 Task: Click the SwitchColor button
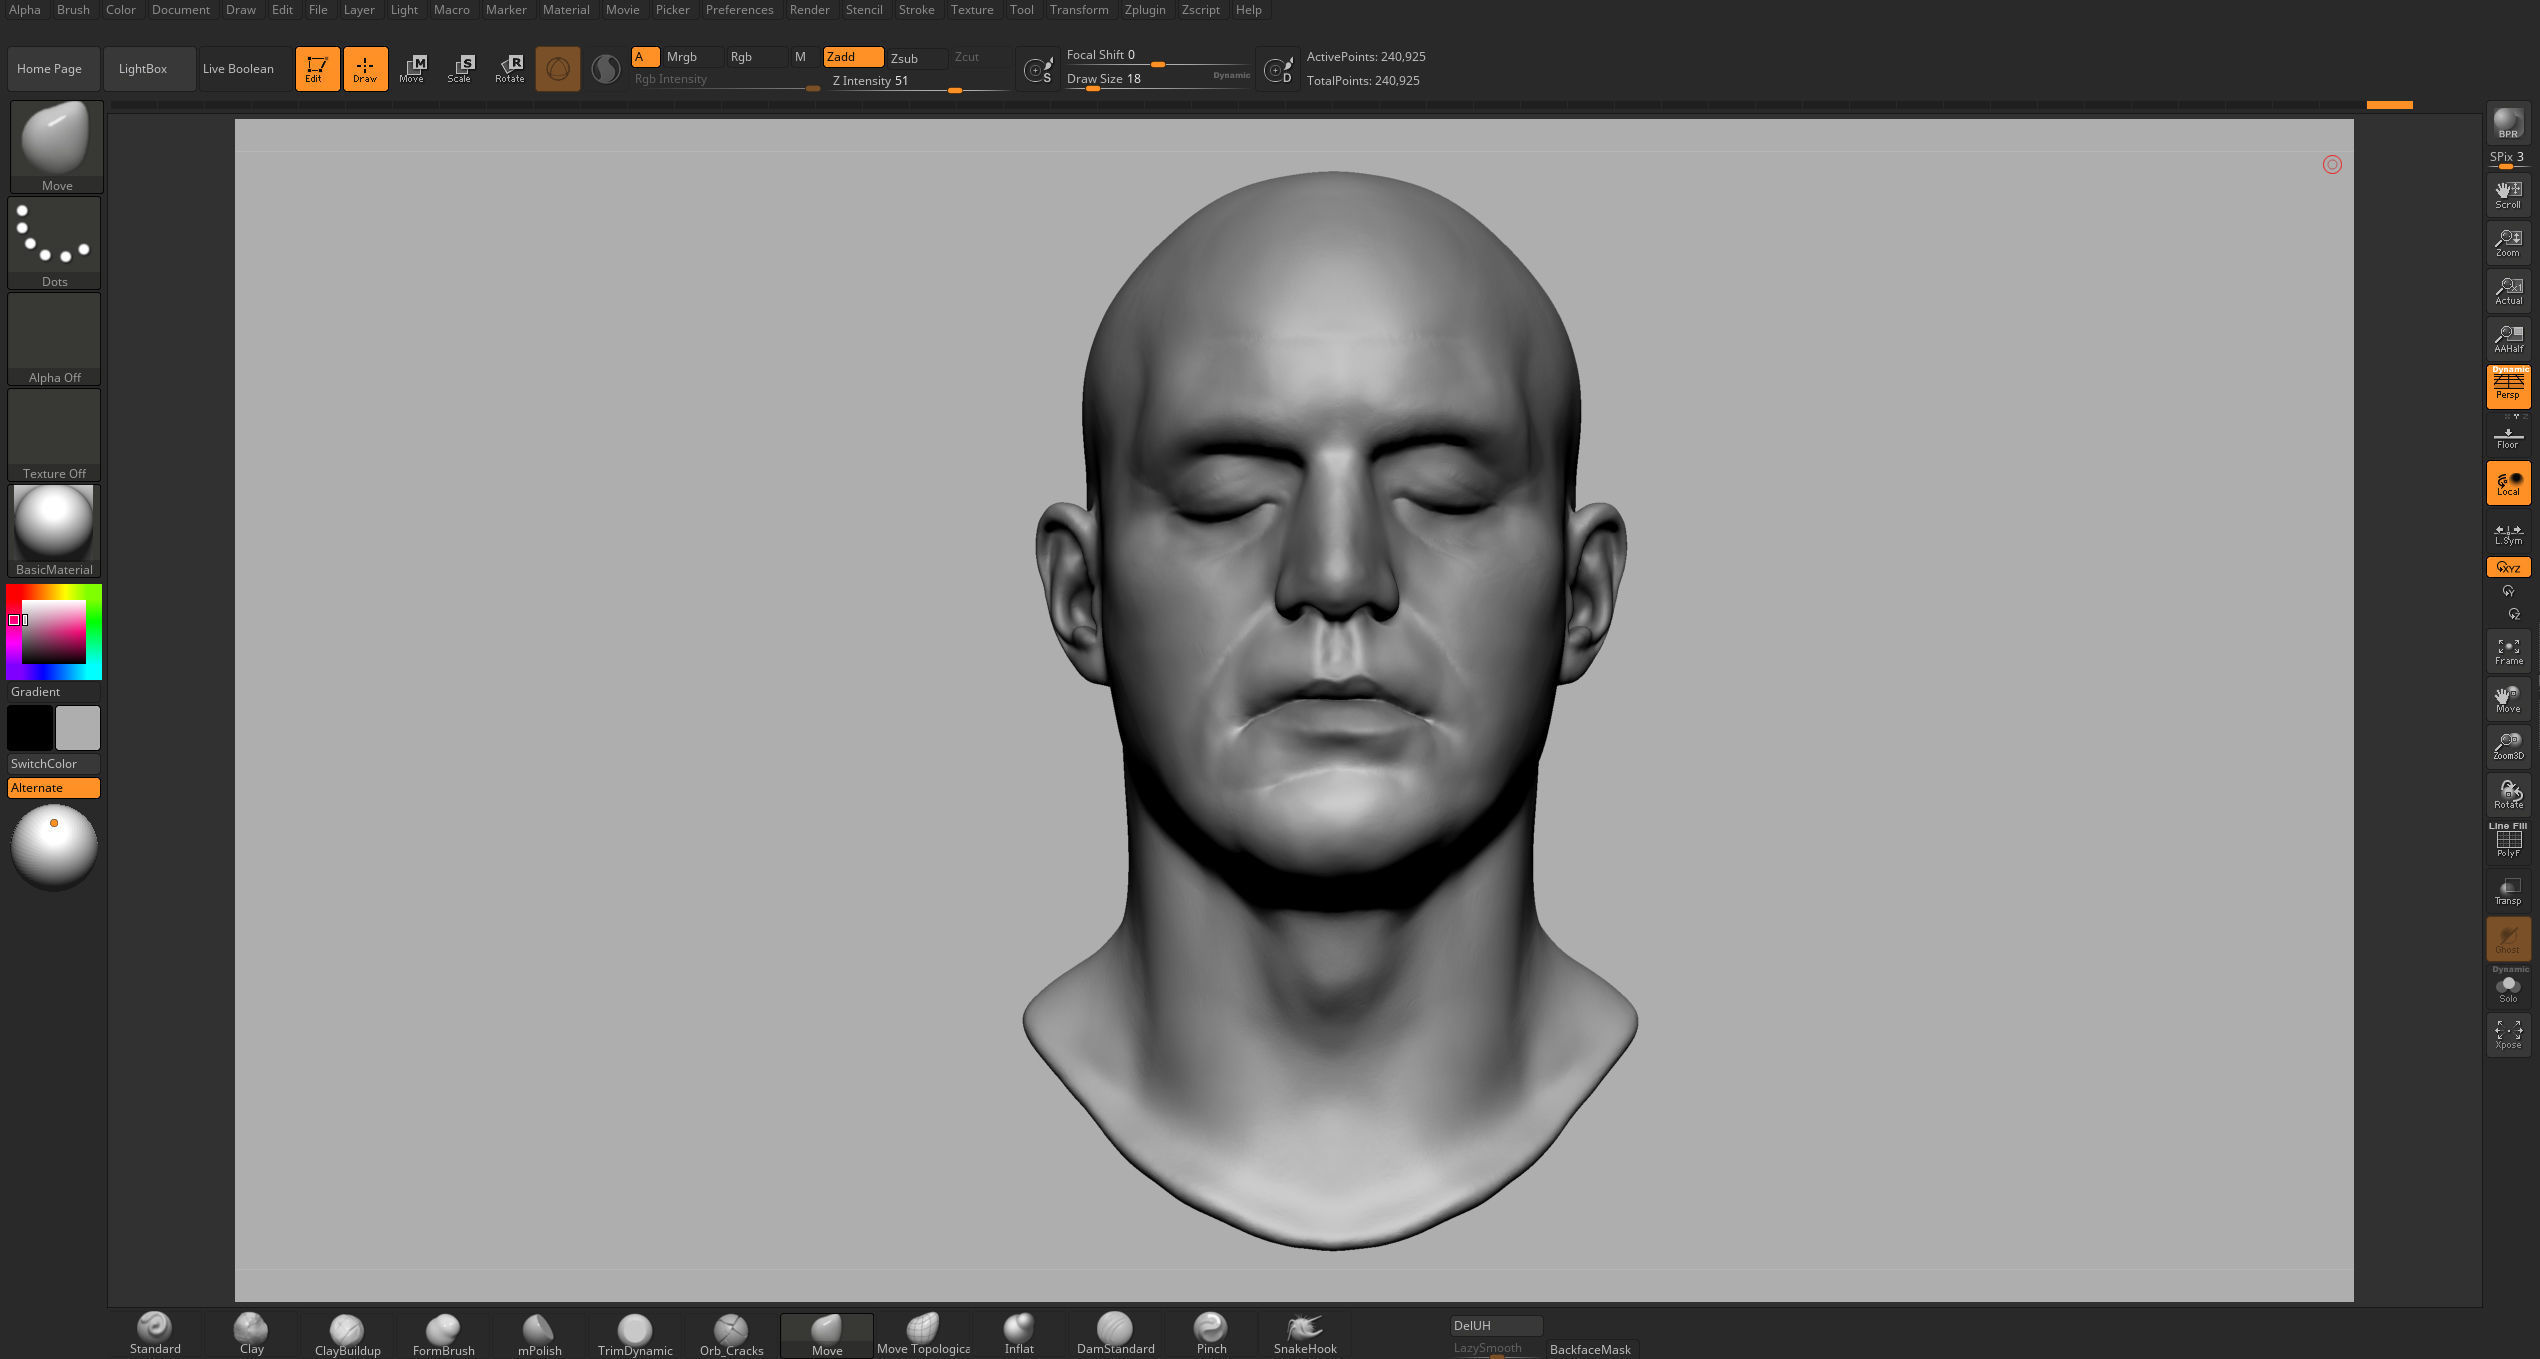pyautogui.click(x=53, y=764)
